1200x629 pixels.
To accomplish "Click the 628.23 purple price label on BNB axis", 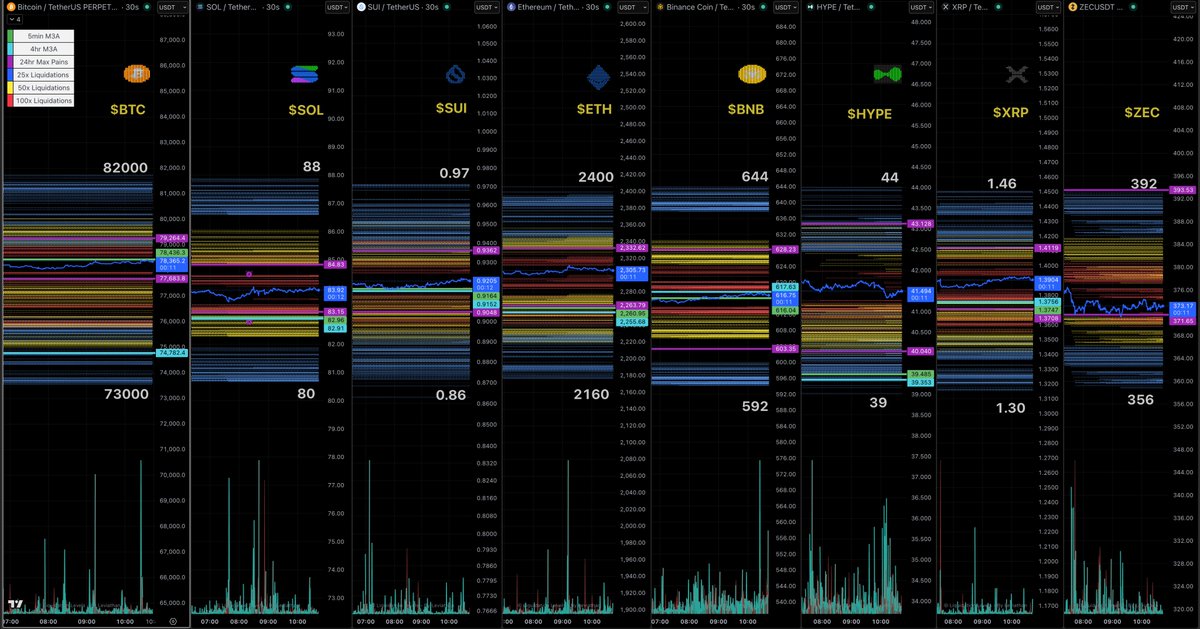I will coord(785,249).
